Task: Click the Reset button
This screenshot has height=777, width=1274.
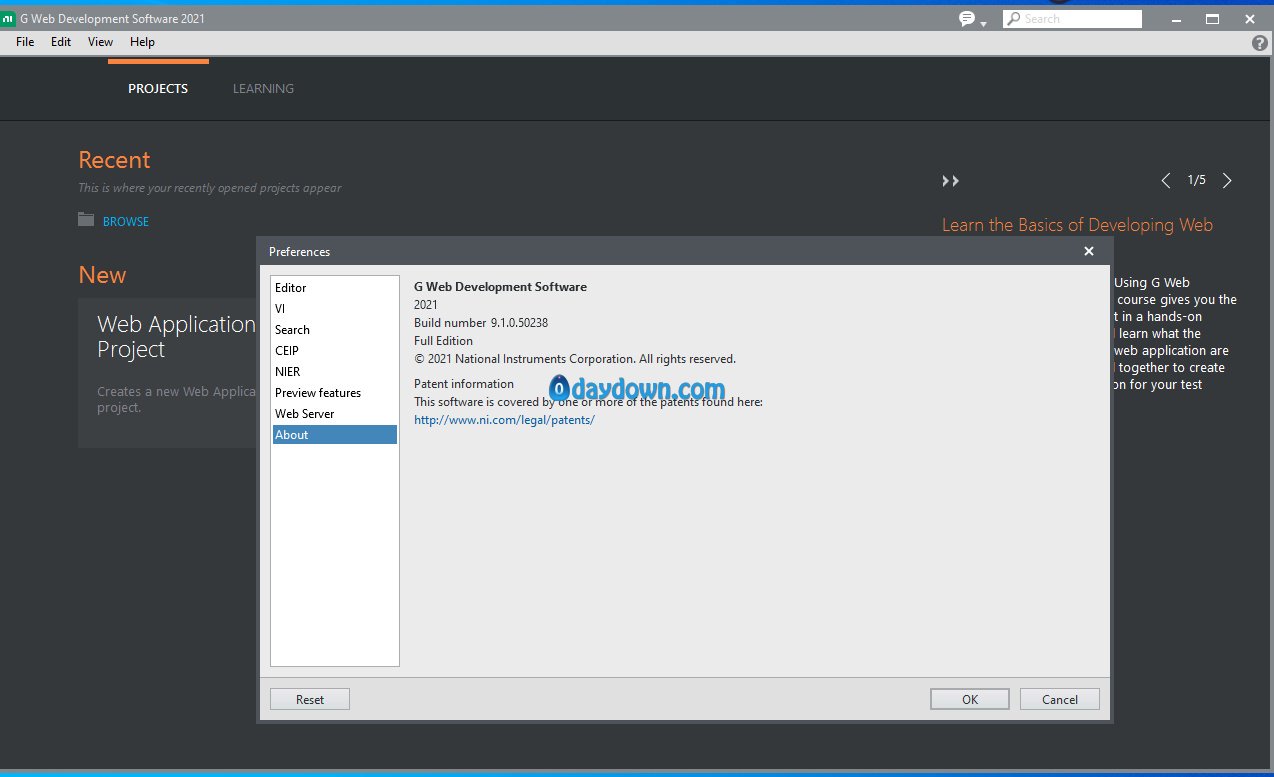Action: (x=310, y=699)
